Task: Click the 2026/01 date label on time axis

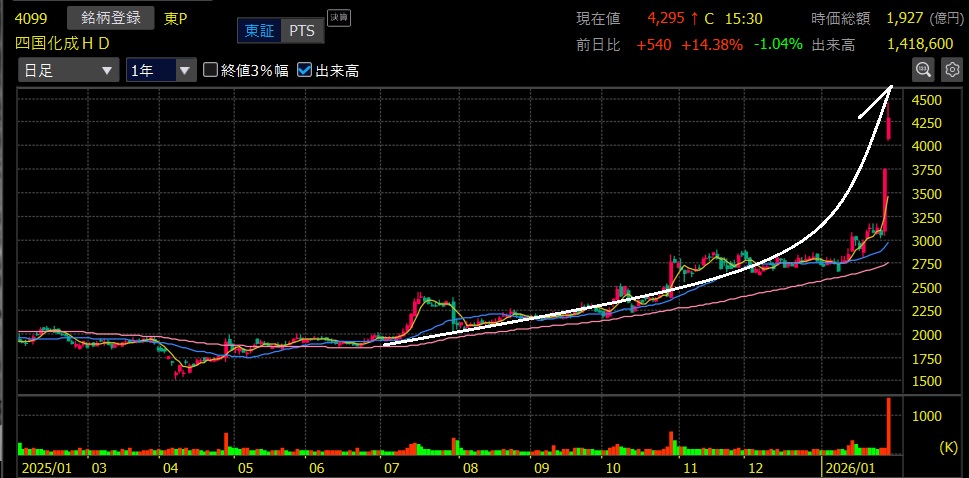Action: pyautogui.click(x=843, y=468)
